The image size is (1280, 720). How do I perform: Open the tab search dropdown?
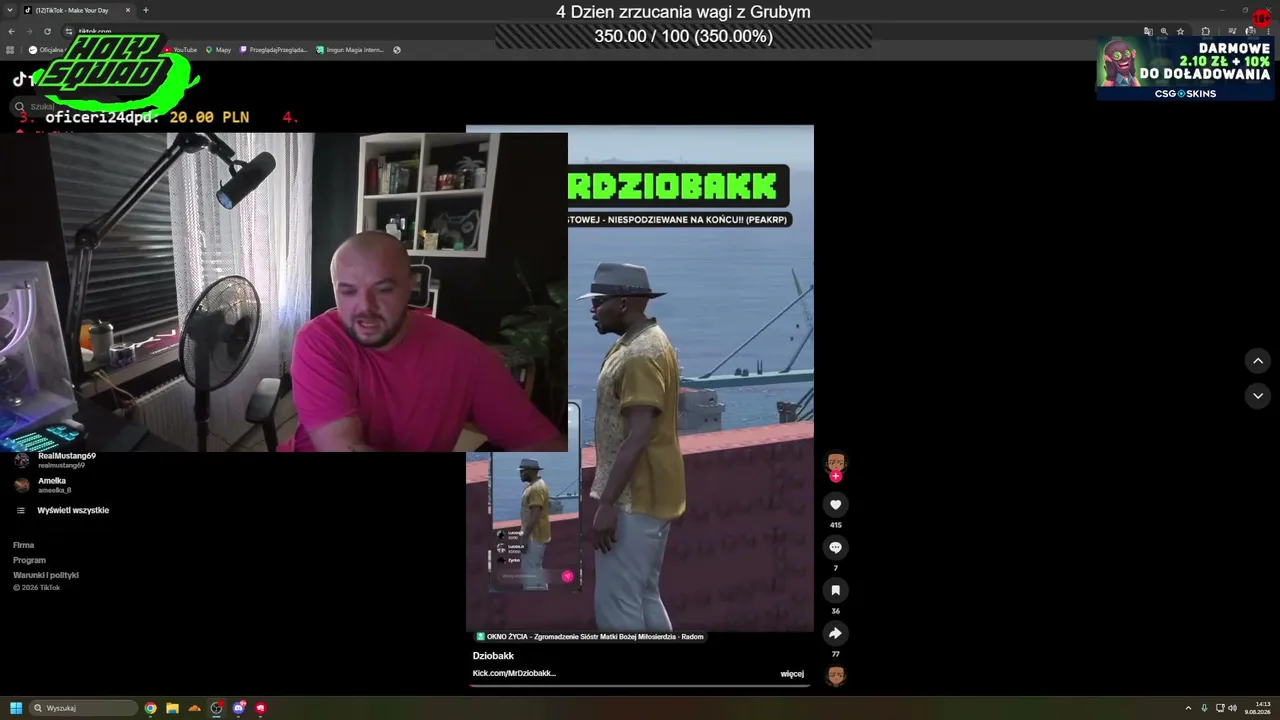coord(8,10)
